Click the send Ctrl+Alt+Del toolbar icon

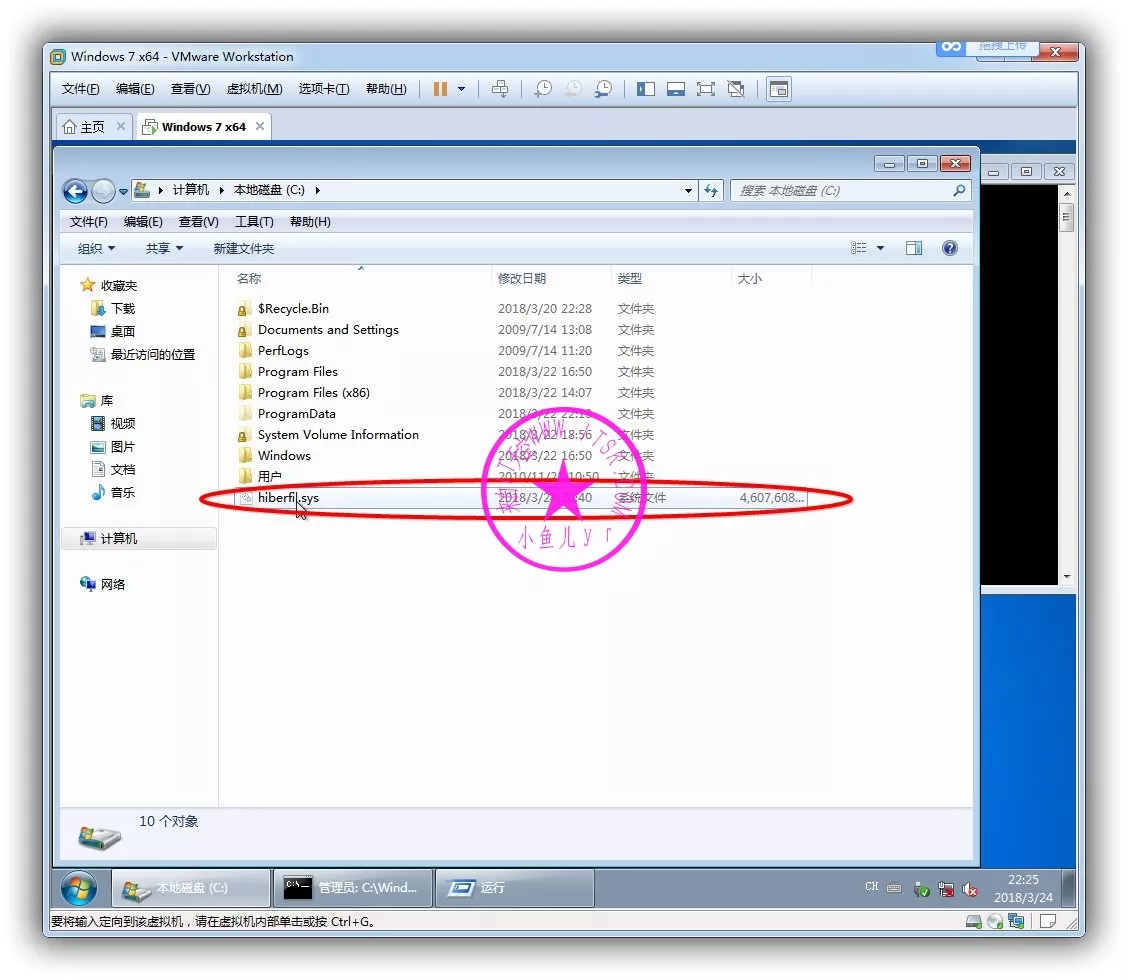coord(501,89)
